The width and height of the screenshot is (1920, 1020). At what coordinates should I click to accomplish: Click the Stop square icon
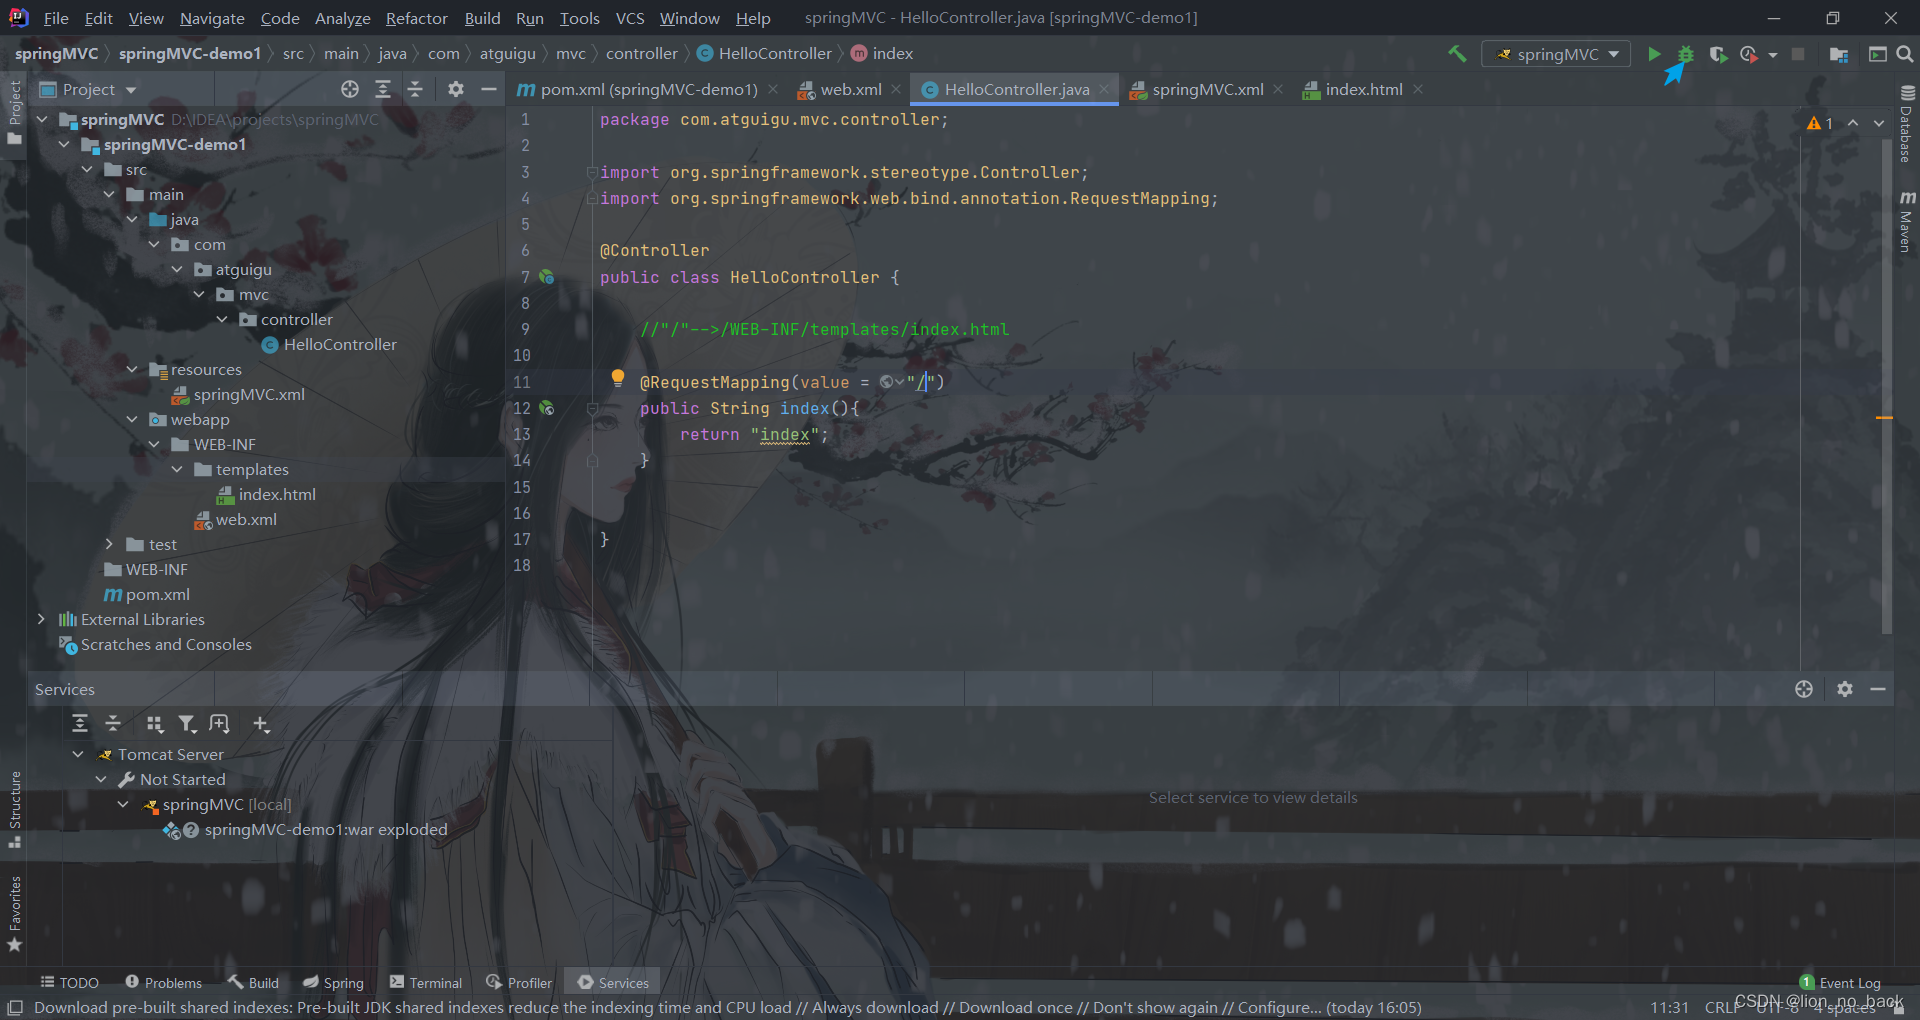point(1798,54)
